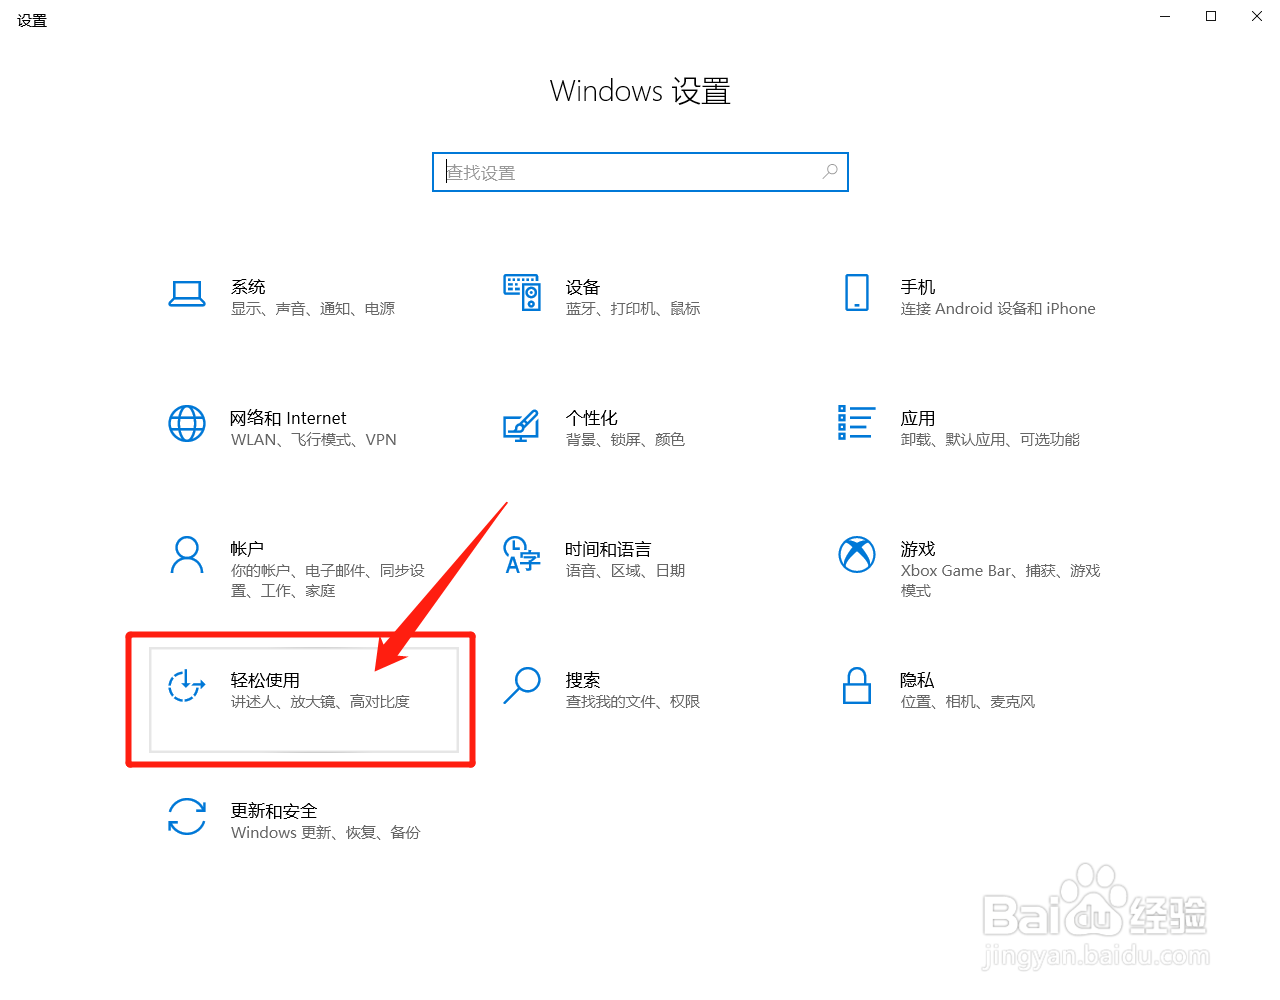The image size is (1280, 1000).
Task: Open 系统 (System) settings icon
Action: pyautogui.click(x=187, y=293)
